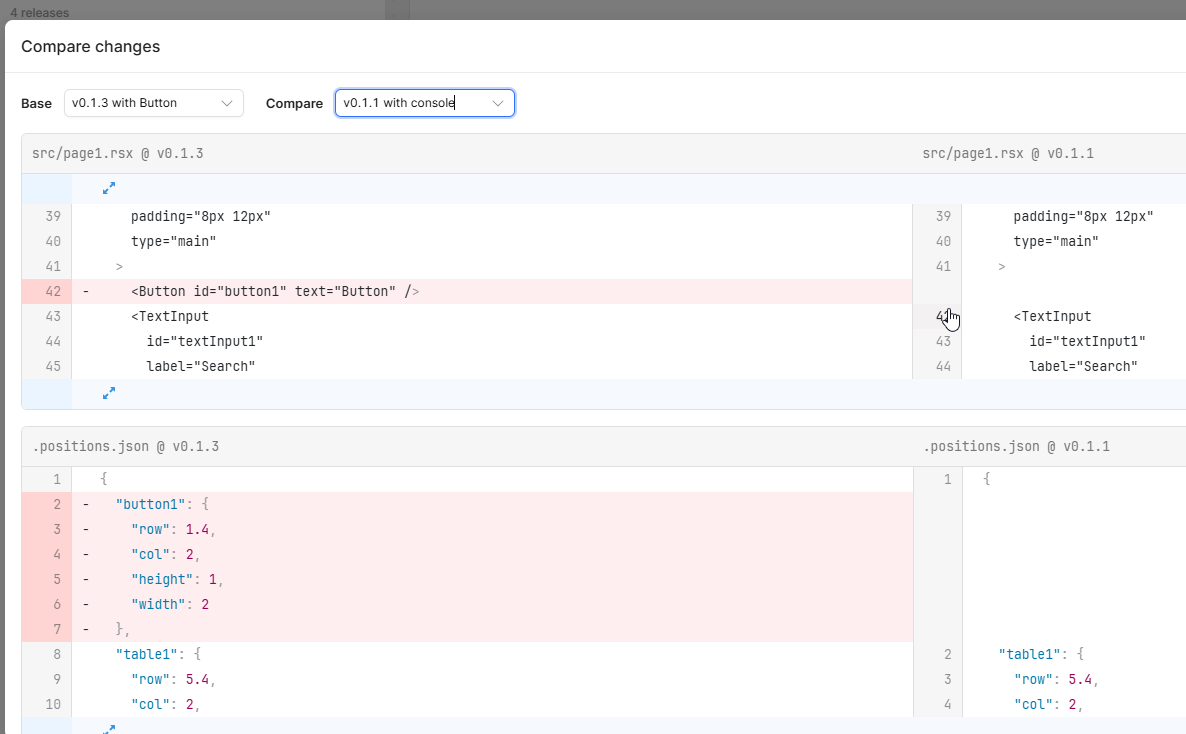The image size is (1186, 734).
Task: Click the "src/page1.rsx @ v0.1.3" file header
Action: 118,154
